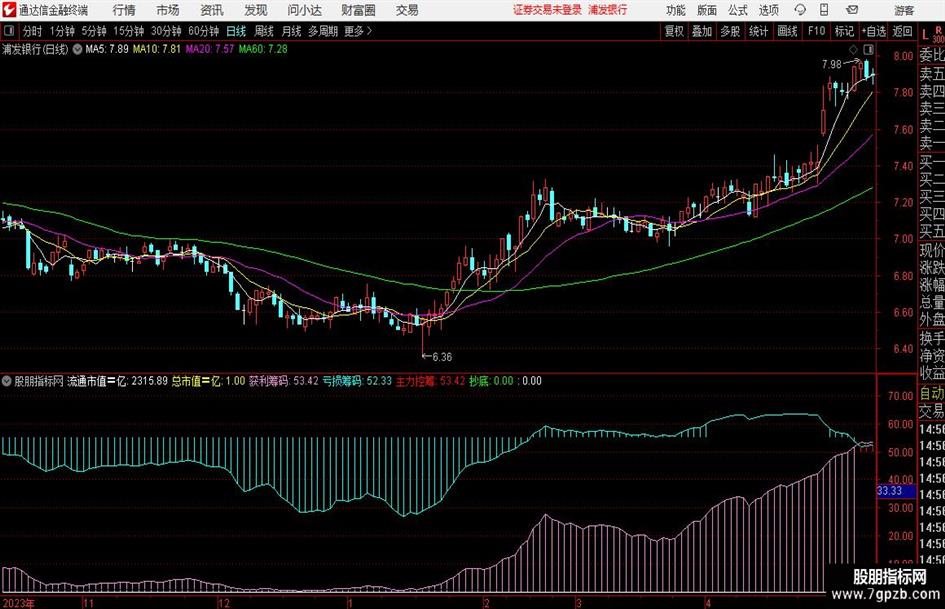The width and height of the screenshot is (945, 609).
Task: Click the 证券交易未登录 login link
Action: [547, 10]
